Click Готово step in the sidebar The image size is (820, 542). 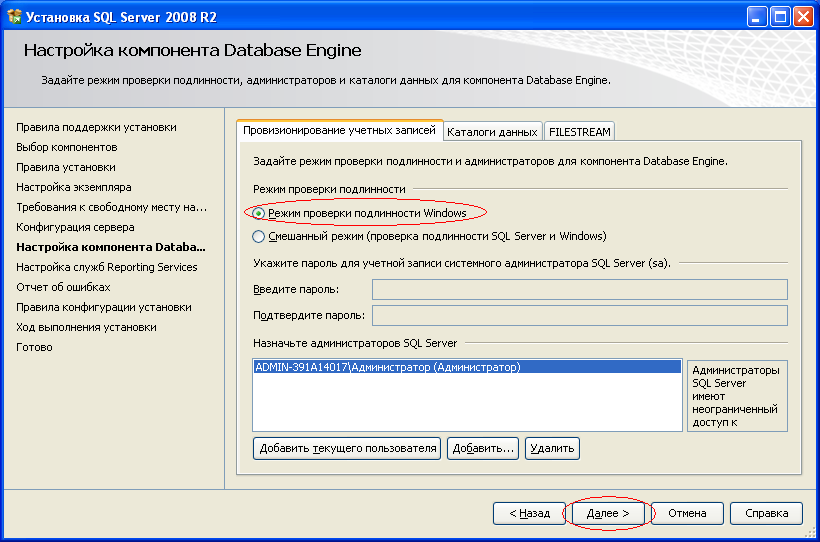[x=35, y=347]
